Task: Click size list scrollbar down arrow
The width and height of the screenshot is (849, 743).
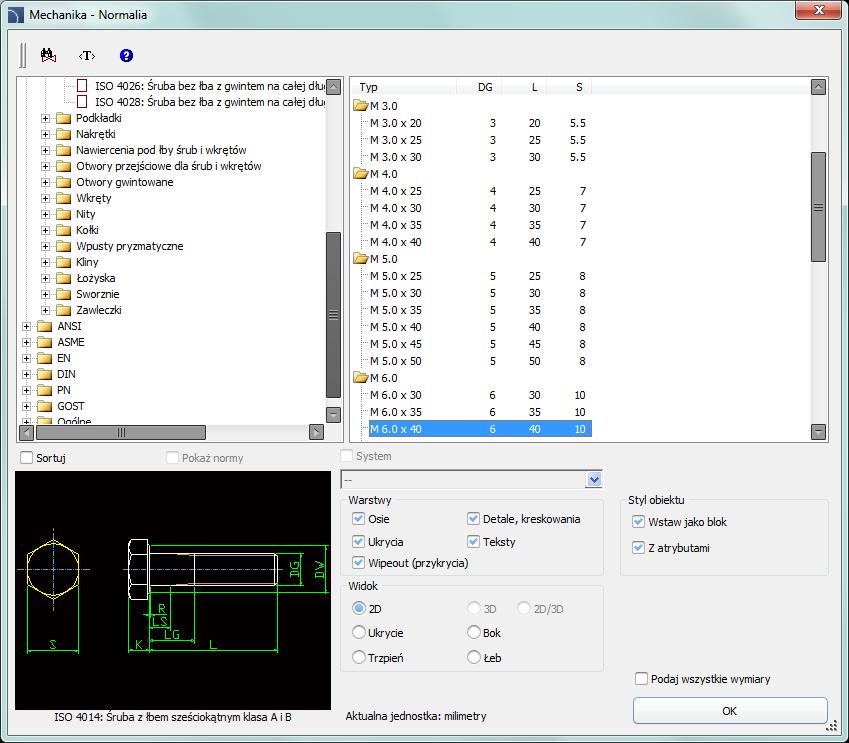Action: click(x=818, y=432)
